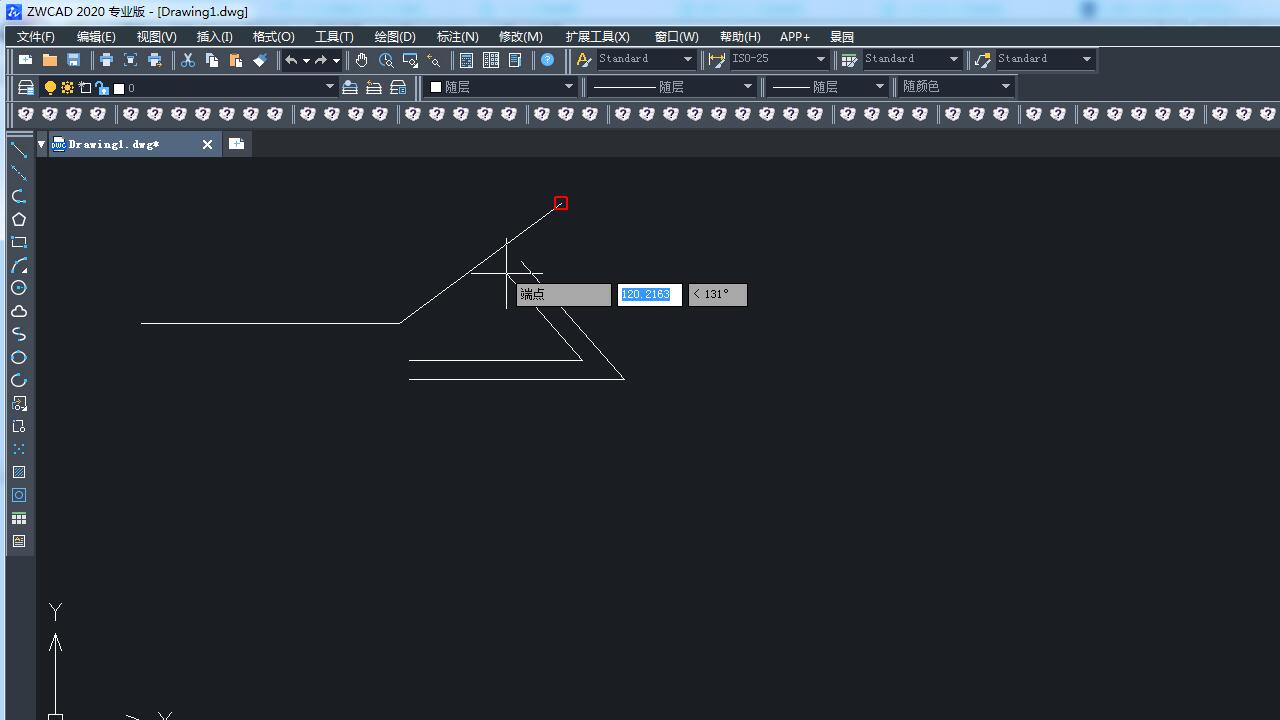Click the Match Properties brush icon

pos(260,60)
